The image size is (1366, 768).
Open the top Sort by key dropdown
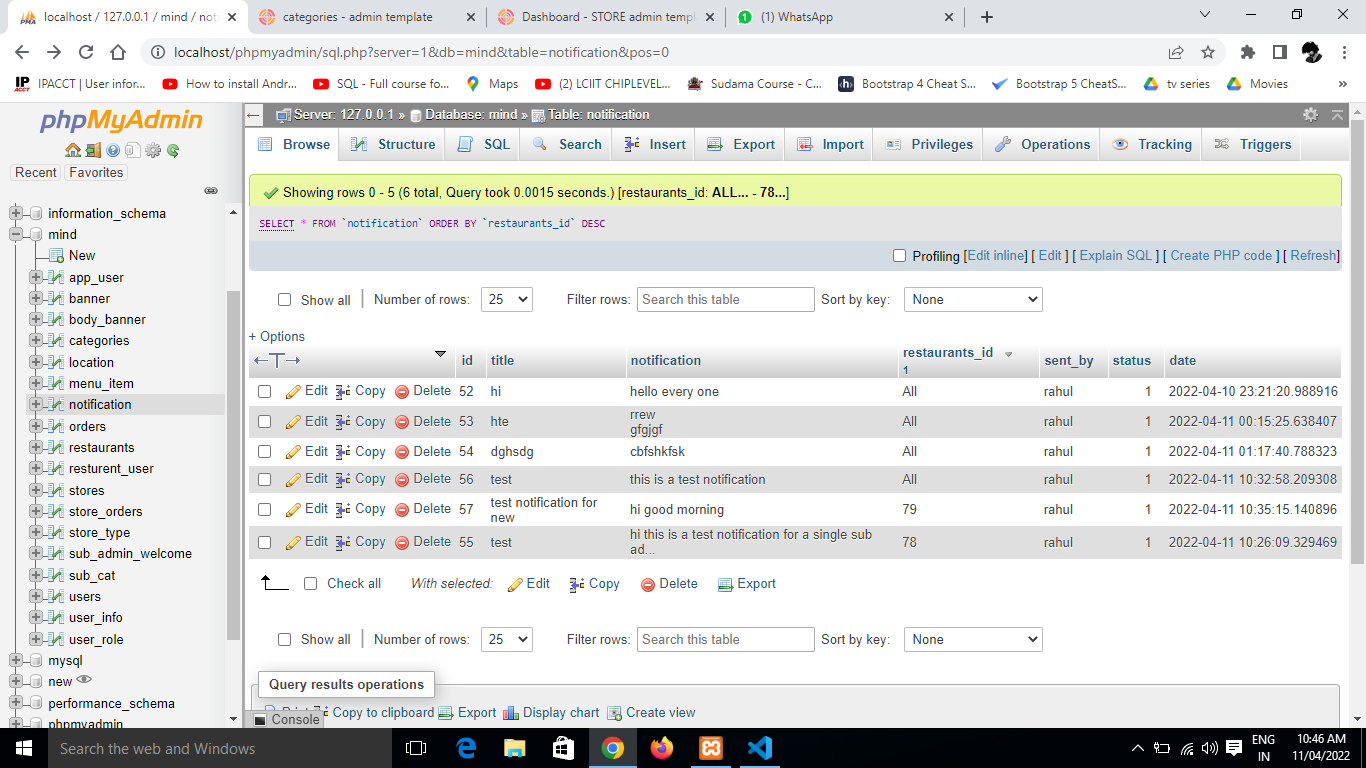click(x=972, y=300)
